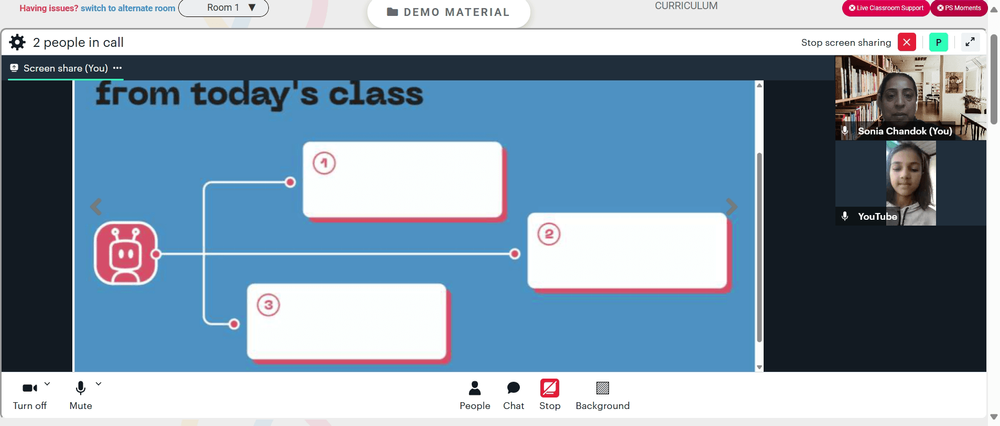Click microphone icon on YouTube tile

(845, 217)
